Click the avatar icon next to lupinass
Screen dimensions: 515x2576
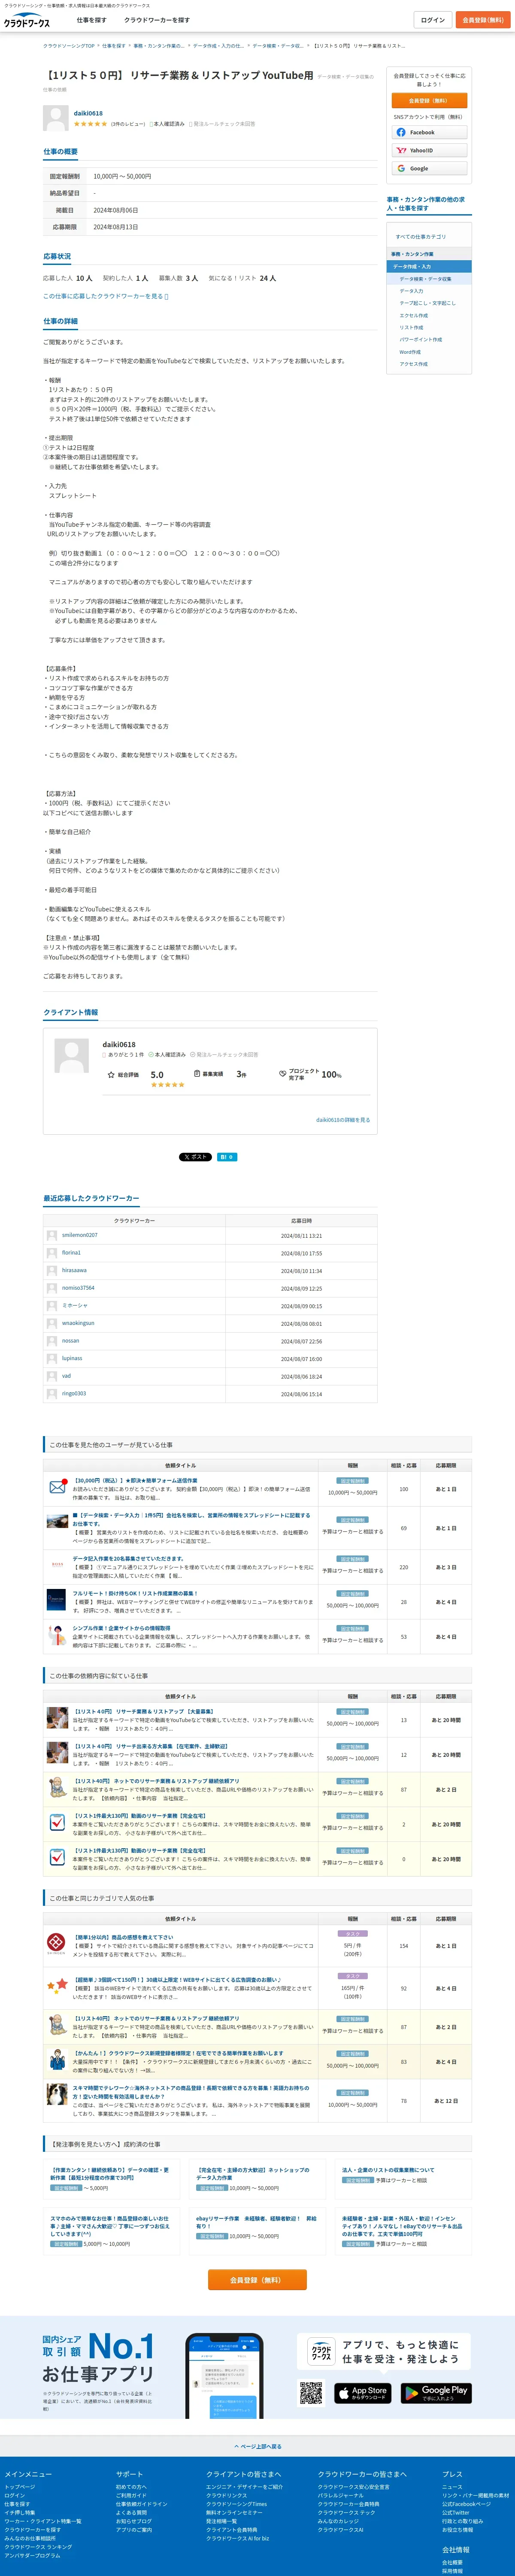click(x=52, y=1358)
